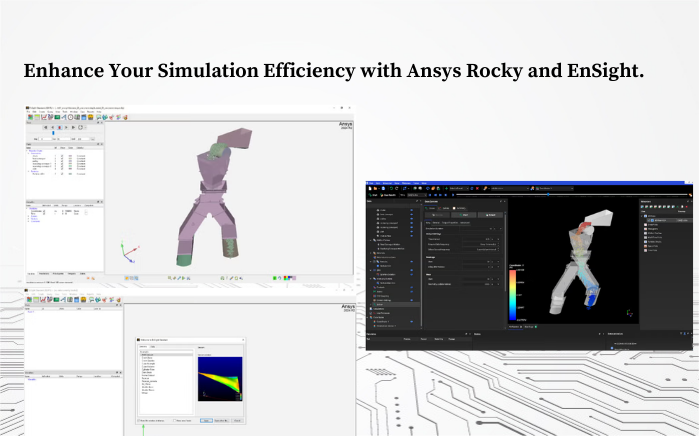Click yellow calculator icon in lower EnSight toolbar
This screenshot has width=699, height=436.
(83, 300)
